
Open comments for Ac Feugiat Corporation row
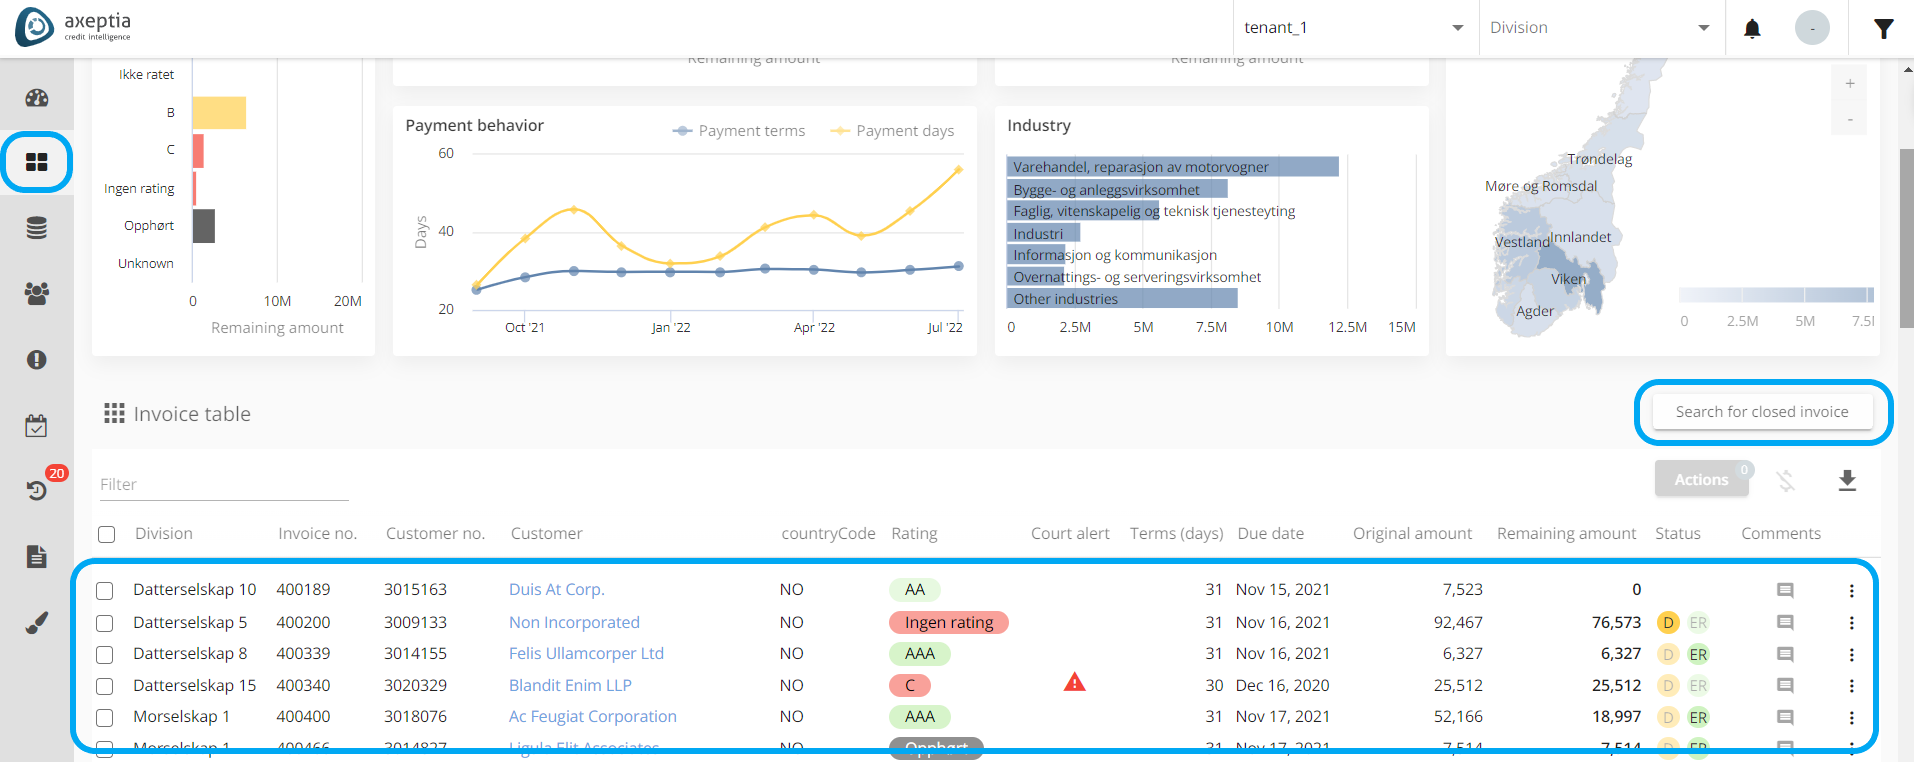click(1785, 717)
